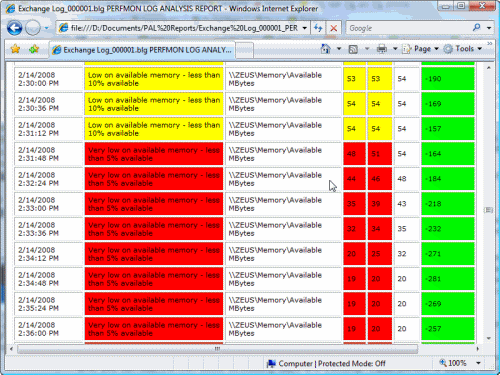Click vertical scrollbar down arrow
The height and width of the screenshot is (375, 500).
489,338
